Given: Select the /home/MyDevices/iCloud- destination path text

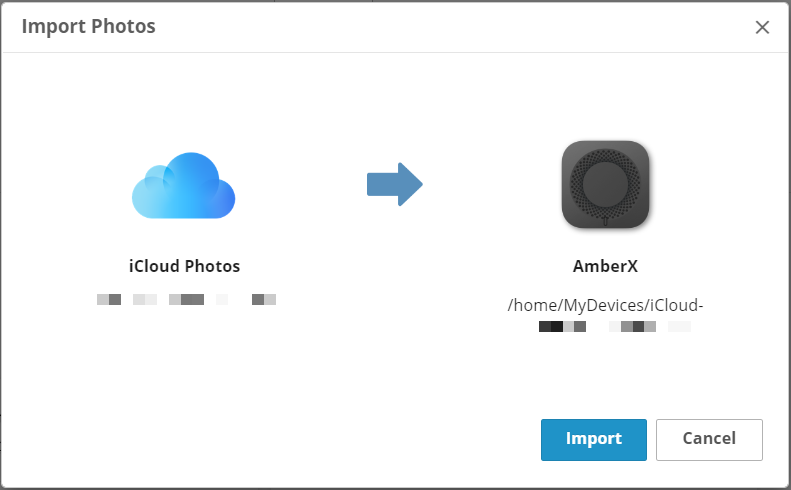Looking at the screenshot, I should click(605, 305).
